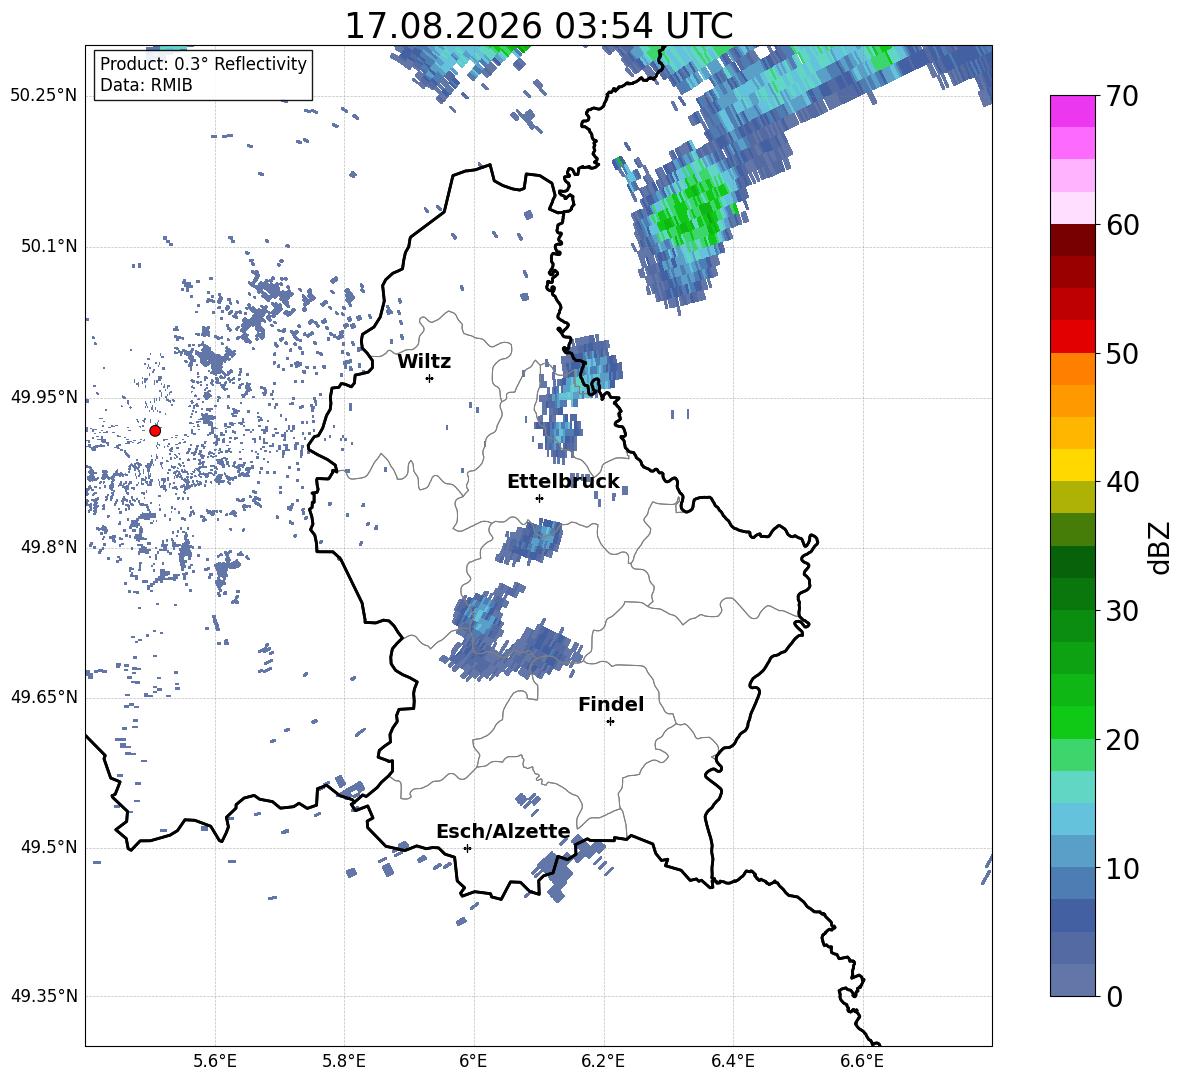Click the timestamp title 17.08.2026 03:54 UTC

(538, 26)
